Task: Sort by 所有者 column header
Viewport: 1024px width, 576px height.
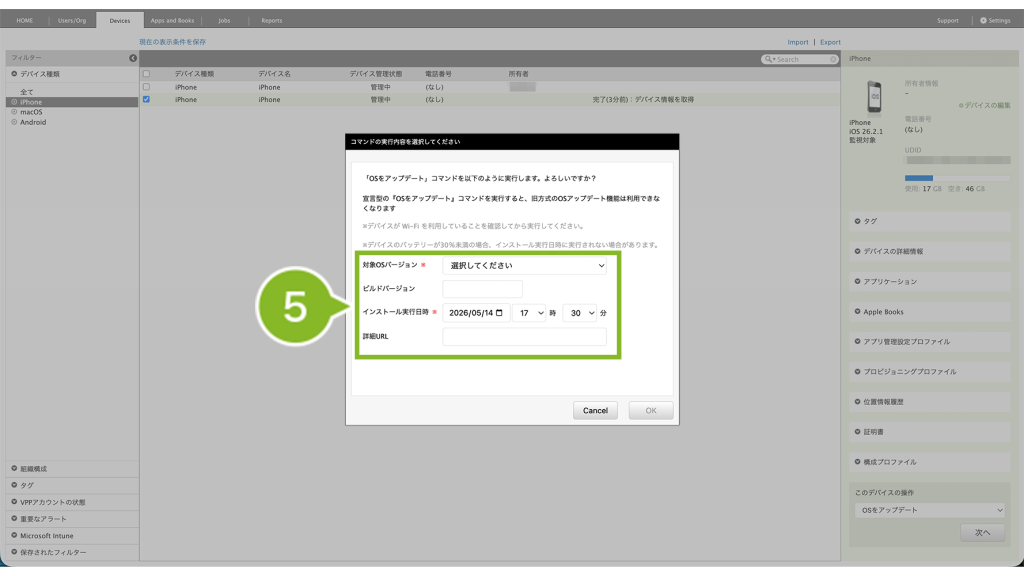Action: click(x=519, y=74)
